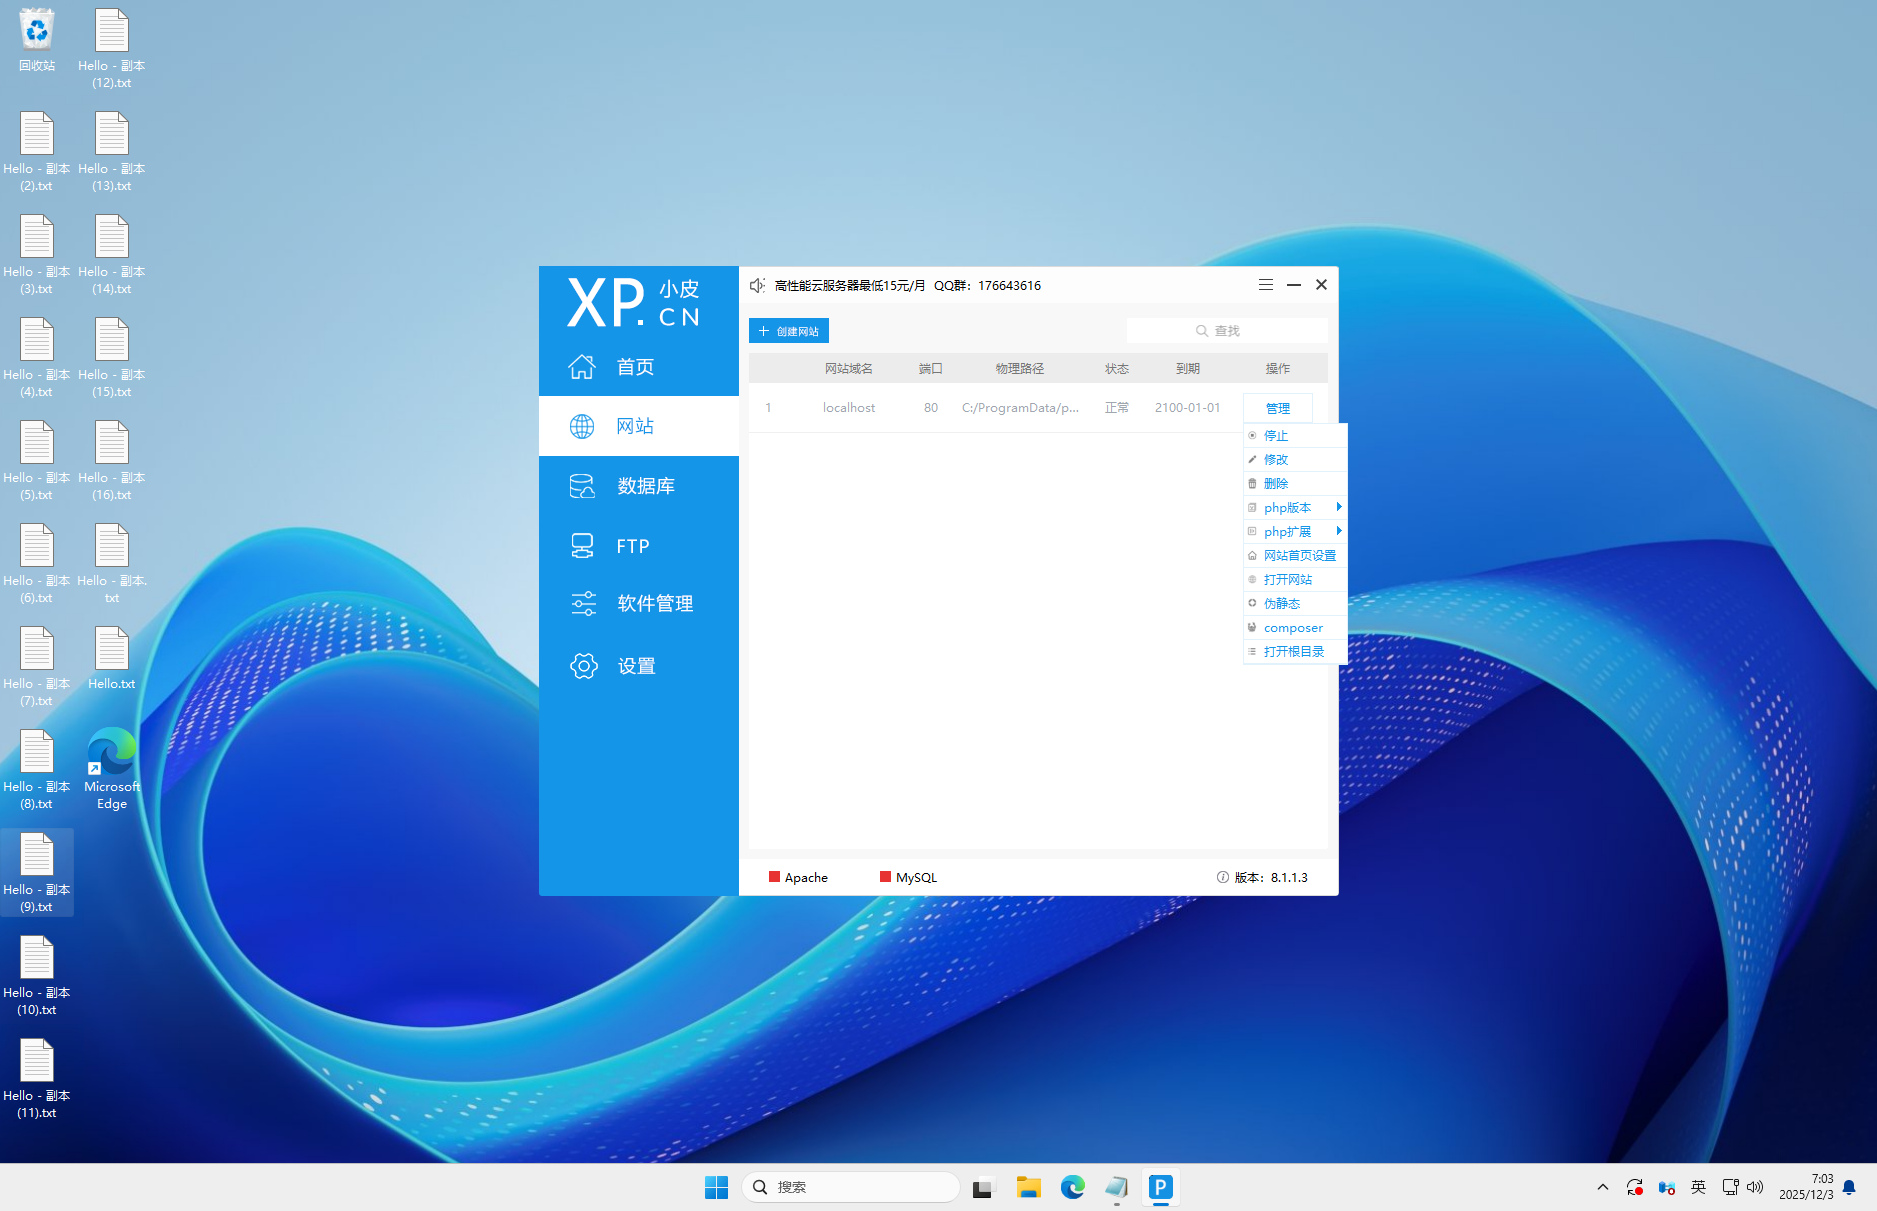The width and height of the screenshot is (1877, 1211).
Task: Choose 伪静态 menu entry
Action: click(1295, 603)
